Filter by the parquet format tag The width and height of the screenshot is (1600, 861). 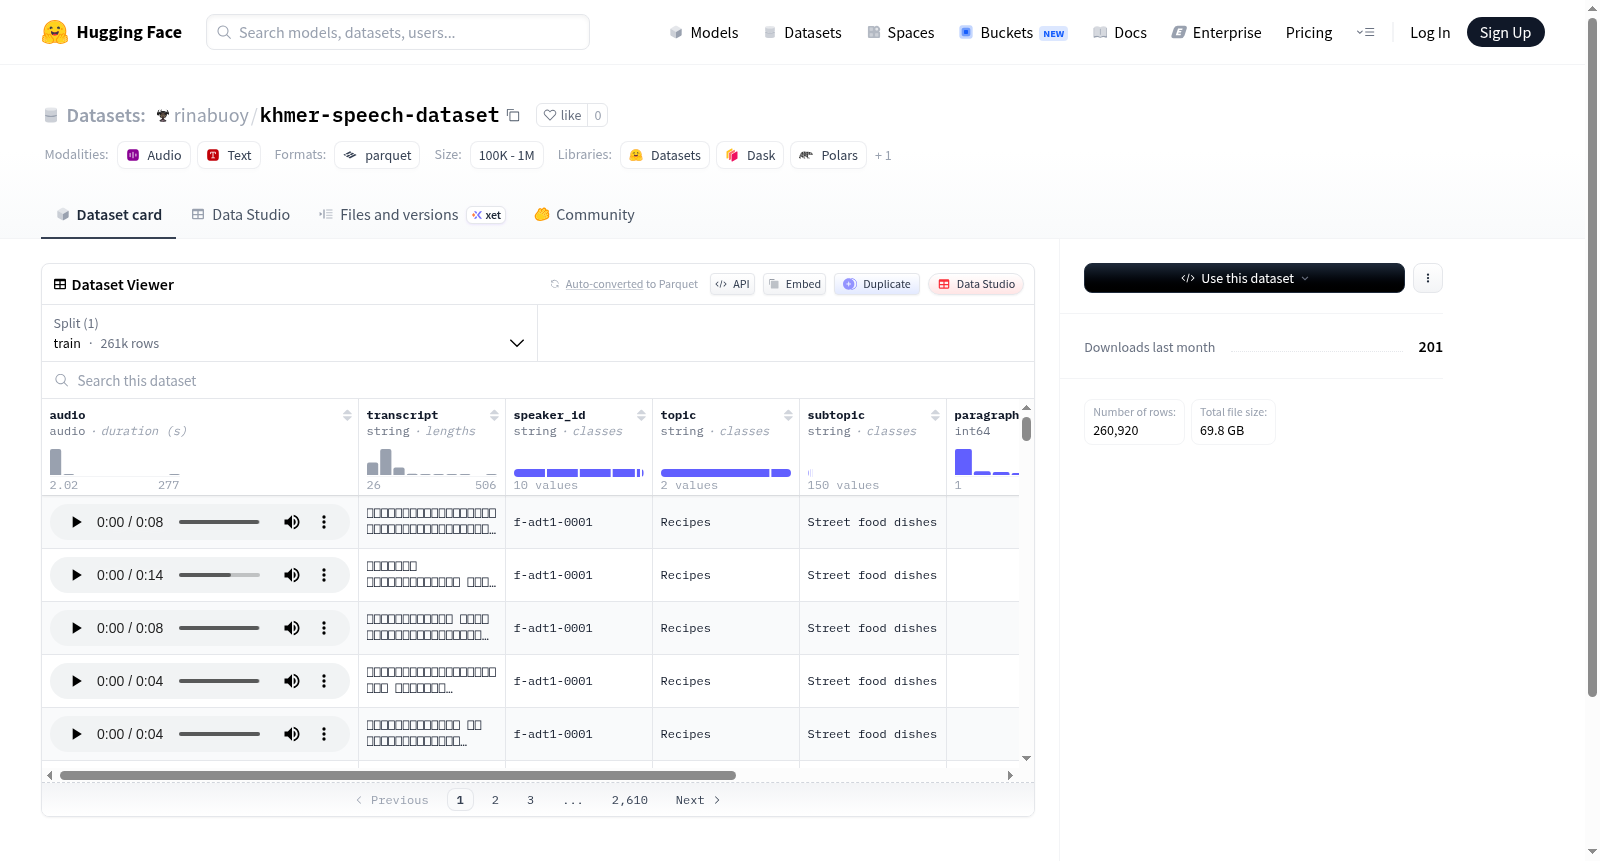[x=377, y=155]
